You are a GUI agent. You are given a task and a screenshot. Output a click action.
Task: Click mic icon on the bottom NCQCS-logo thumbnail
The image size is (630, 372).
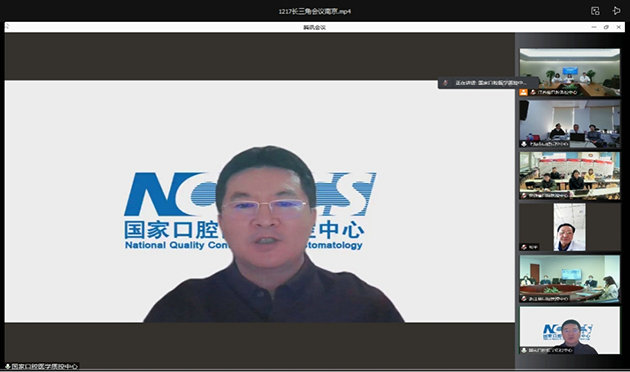[x=524, y=350]
